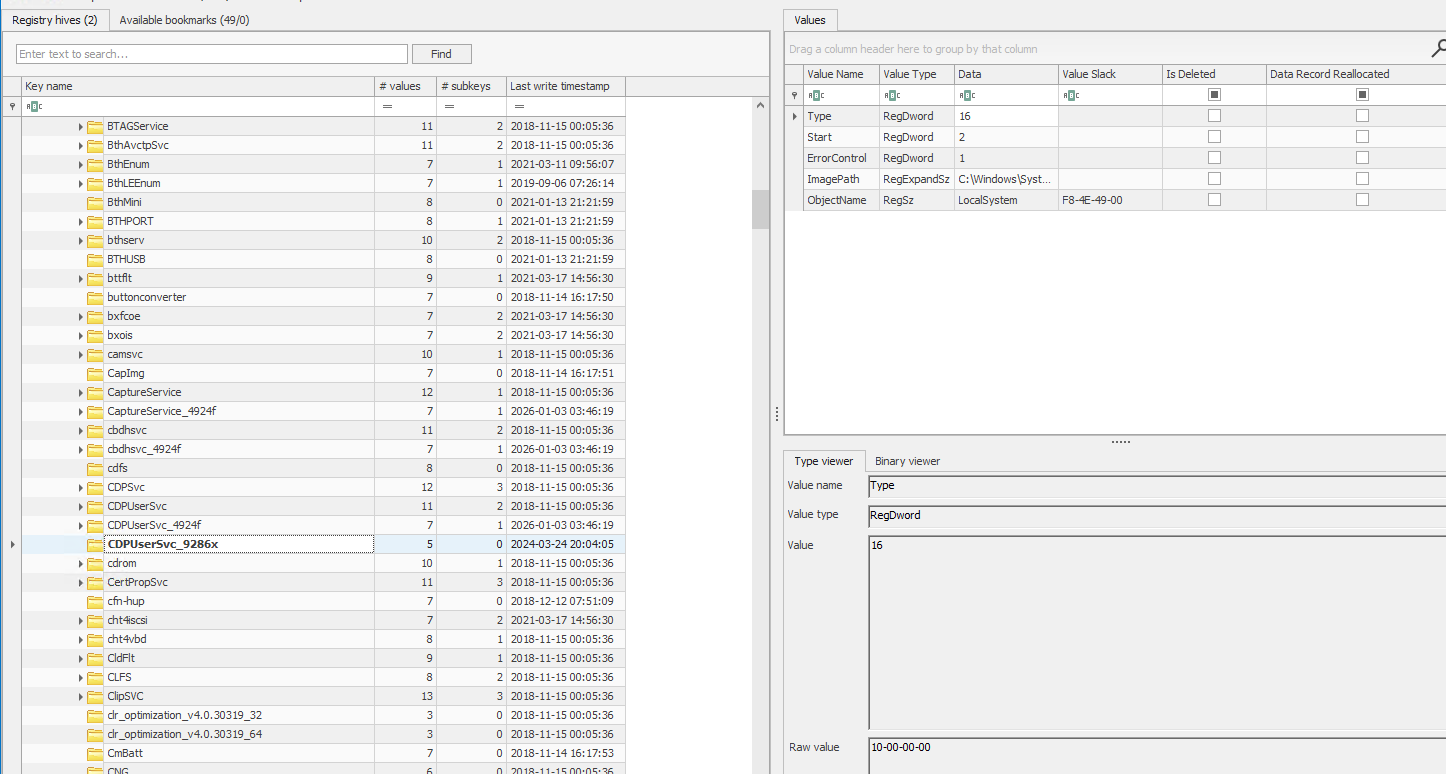The height and width of the screenshot is (774, 1446).
Task: Click the registry tree vertical scrollbar thumb
Action: click(x=761, y=208)
